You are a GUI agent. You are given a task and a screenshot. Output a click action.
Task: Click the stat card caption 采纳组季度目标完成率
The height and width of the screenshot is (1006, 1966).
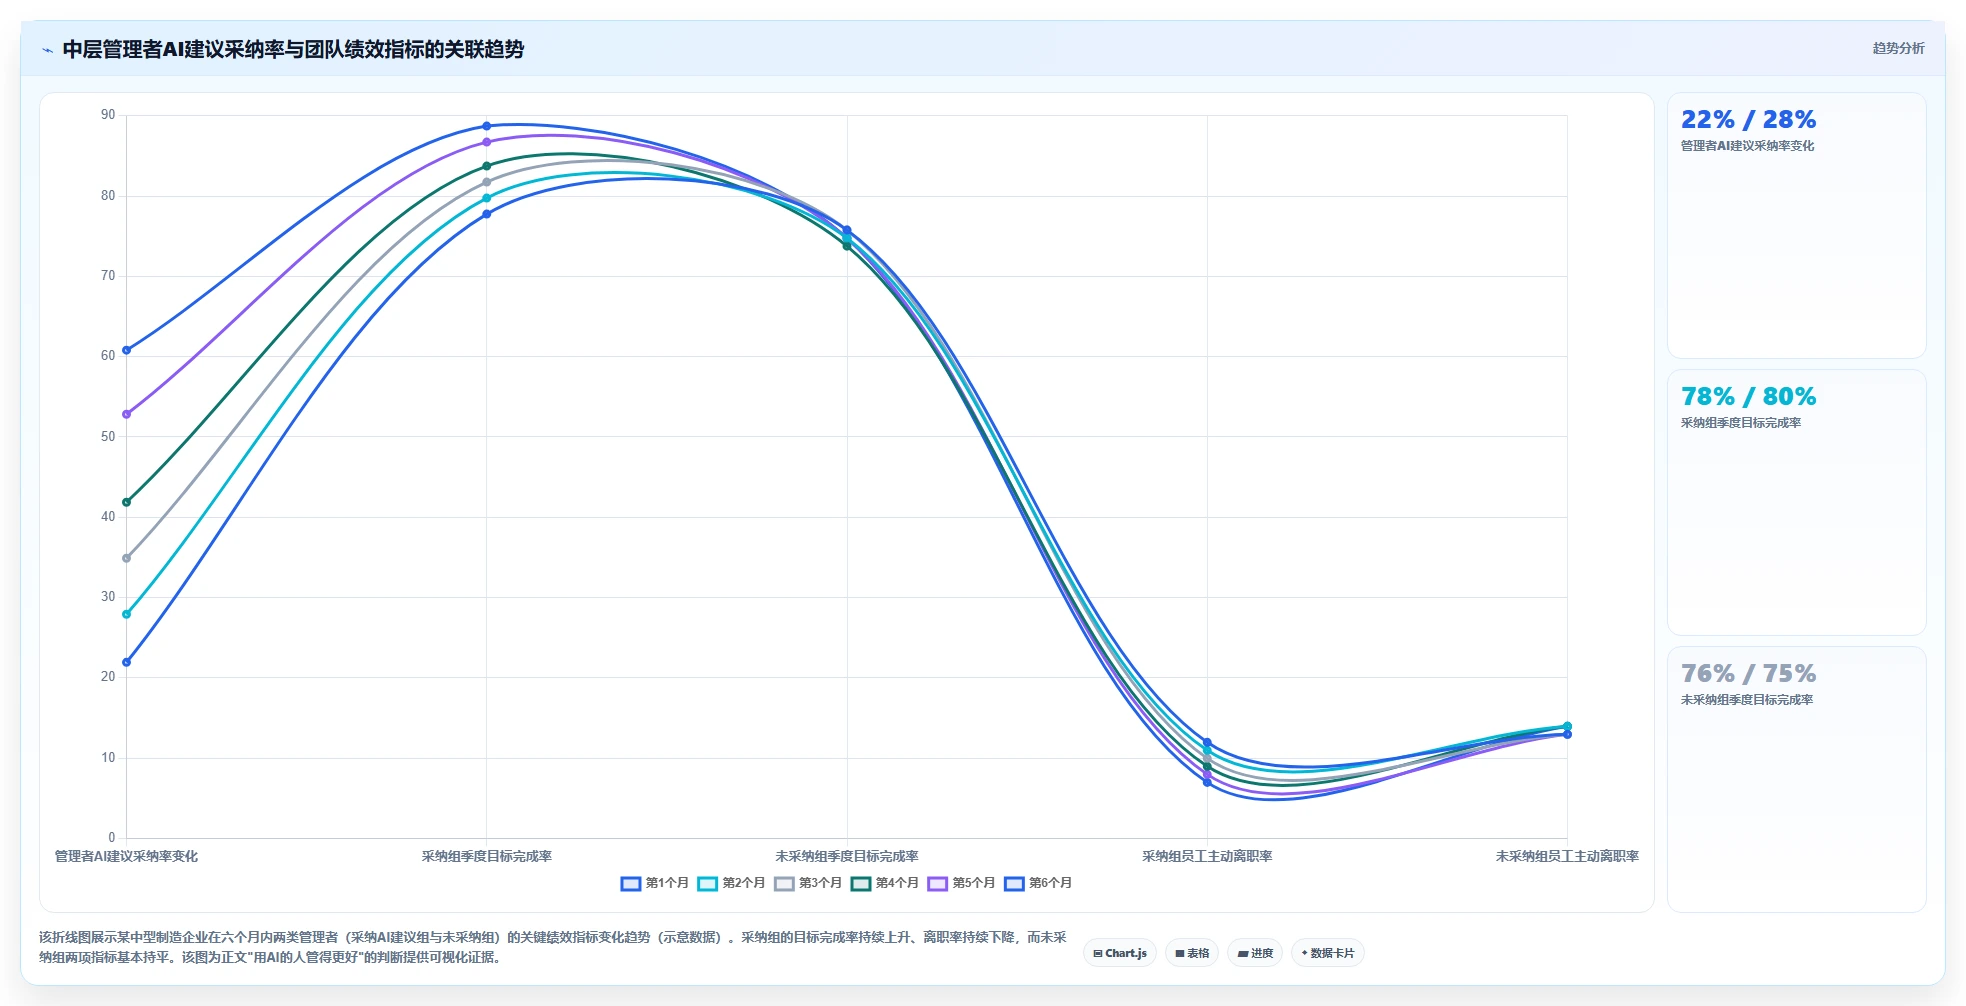click(1741, 423)
